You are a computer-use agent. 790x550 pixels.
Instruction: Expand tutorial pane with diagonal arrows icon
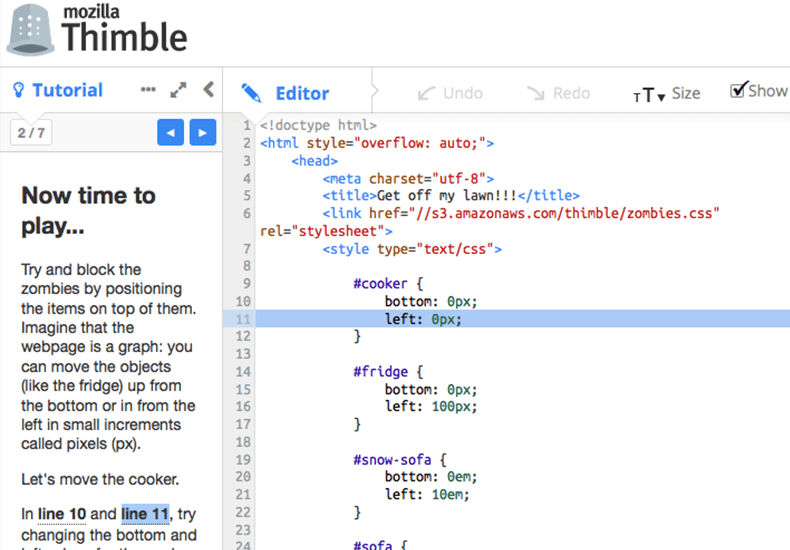tap(178, 90)
